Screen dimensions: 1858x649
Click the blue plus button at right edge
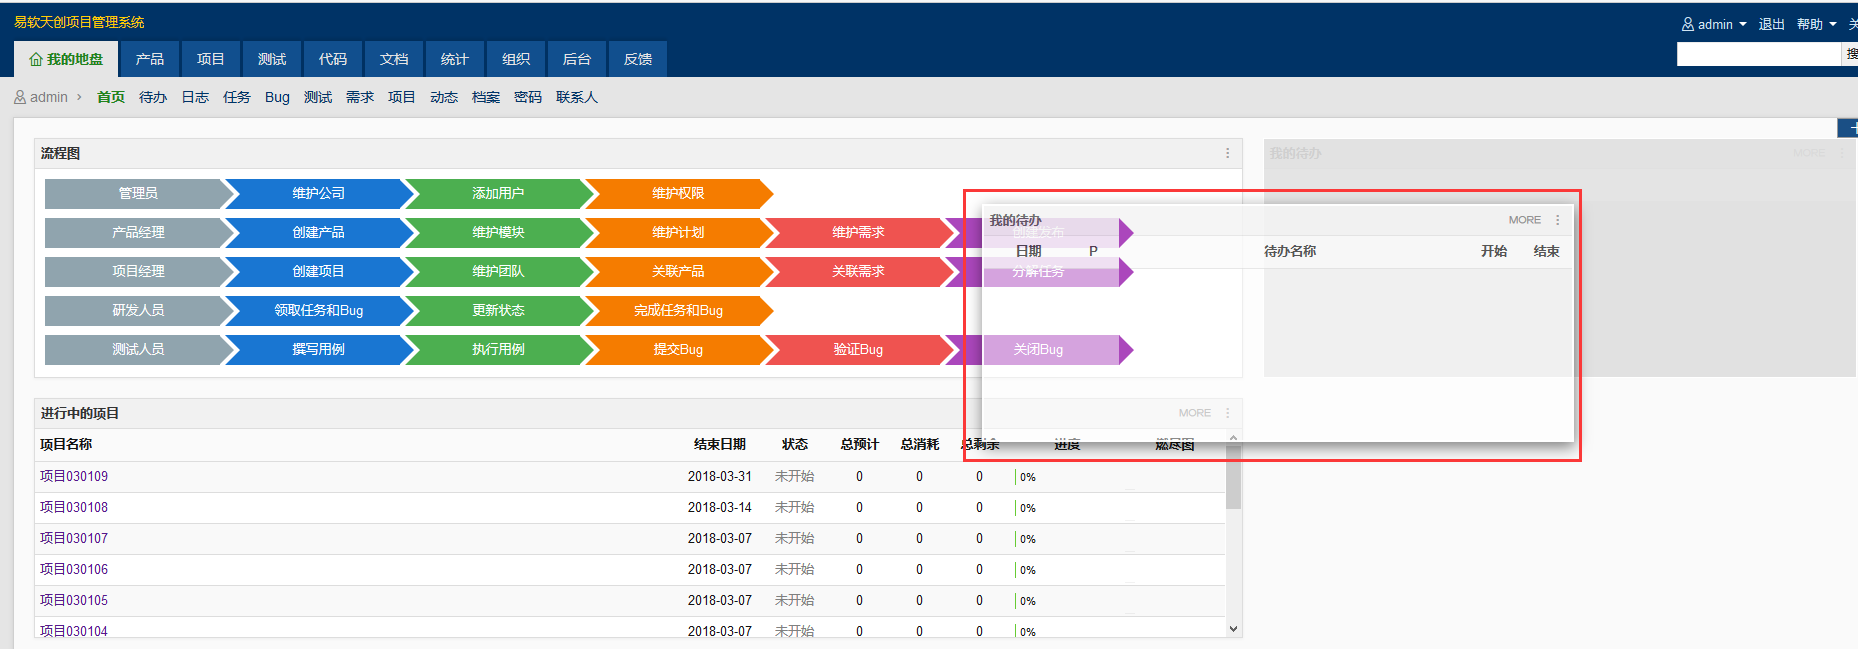pos(1850,128)
